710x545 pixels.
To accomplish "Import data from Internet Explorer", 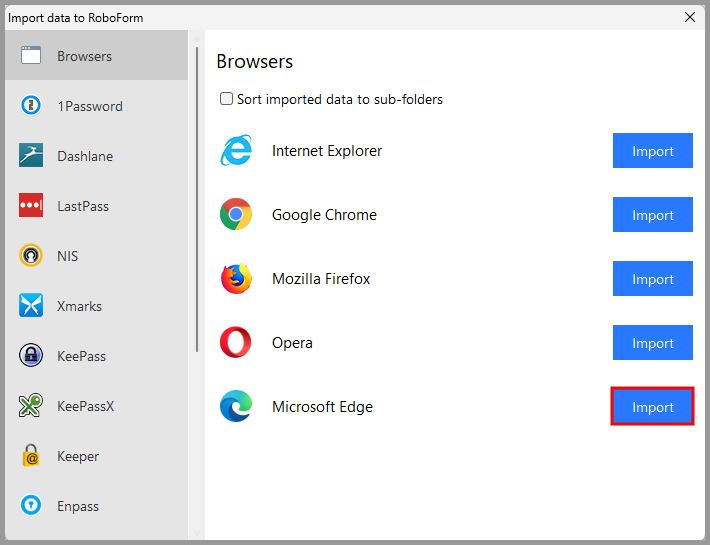I will pyautogui.click(x=652, y=151).
